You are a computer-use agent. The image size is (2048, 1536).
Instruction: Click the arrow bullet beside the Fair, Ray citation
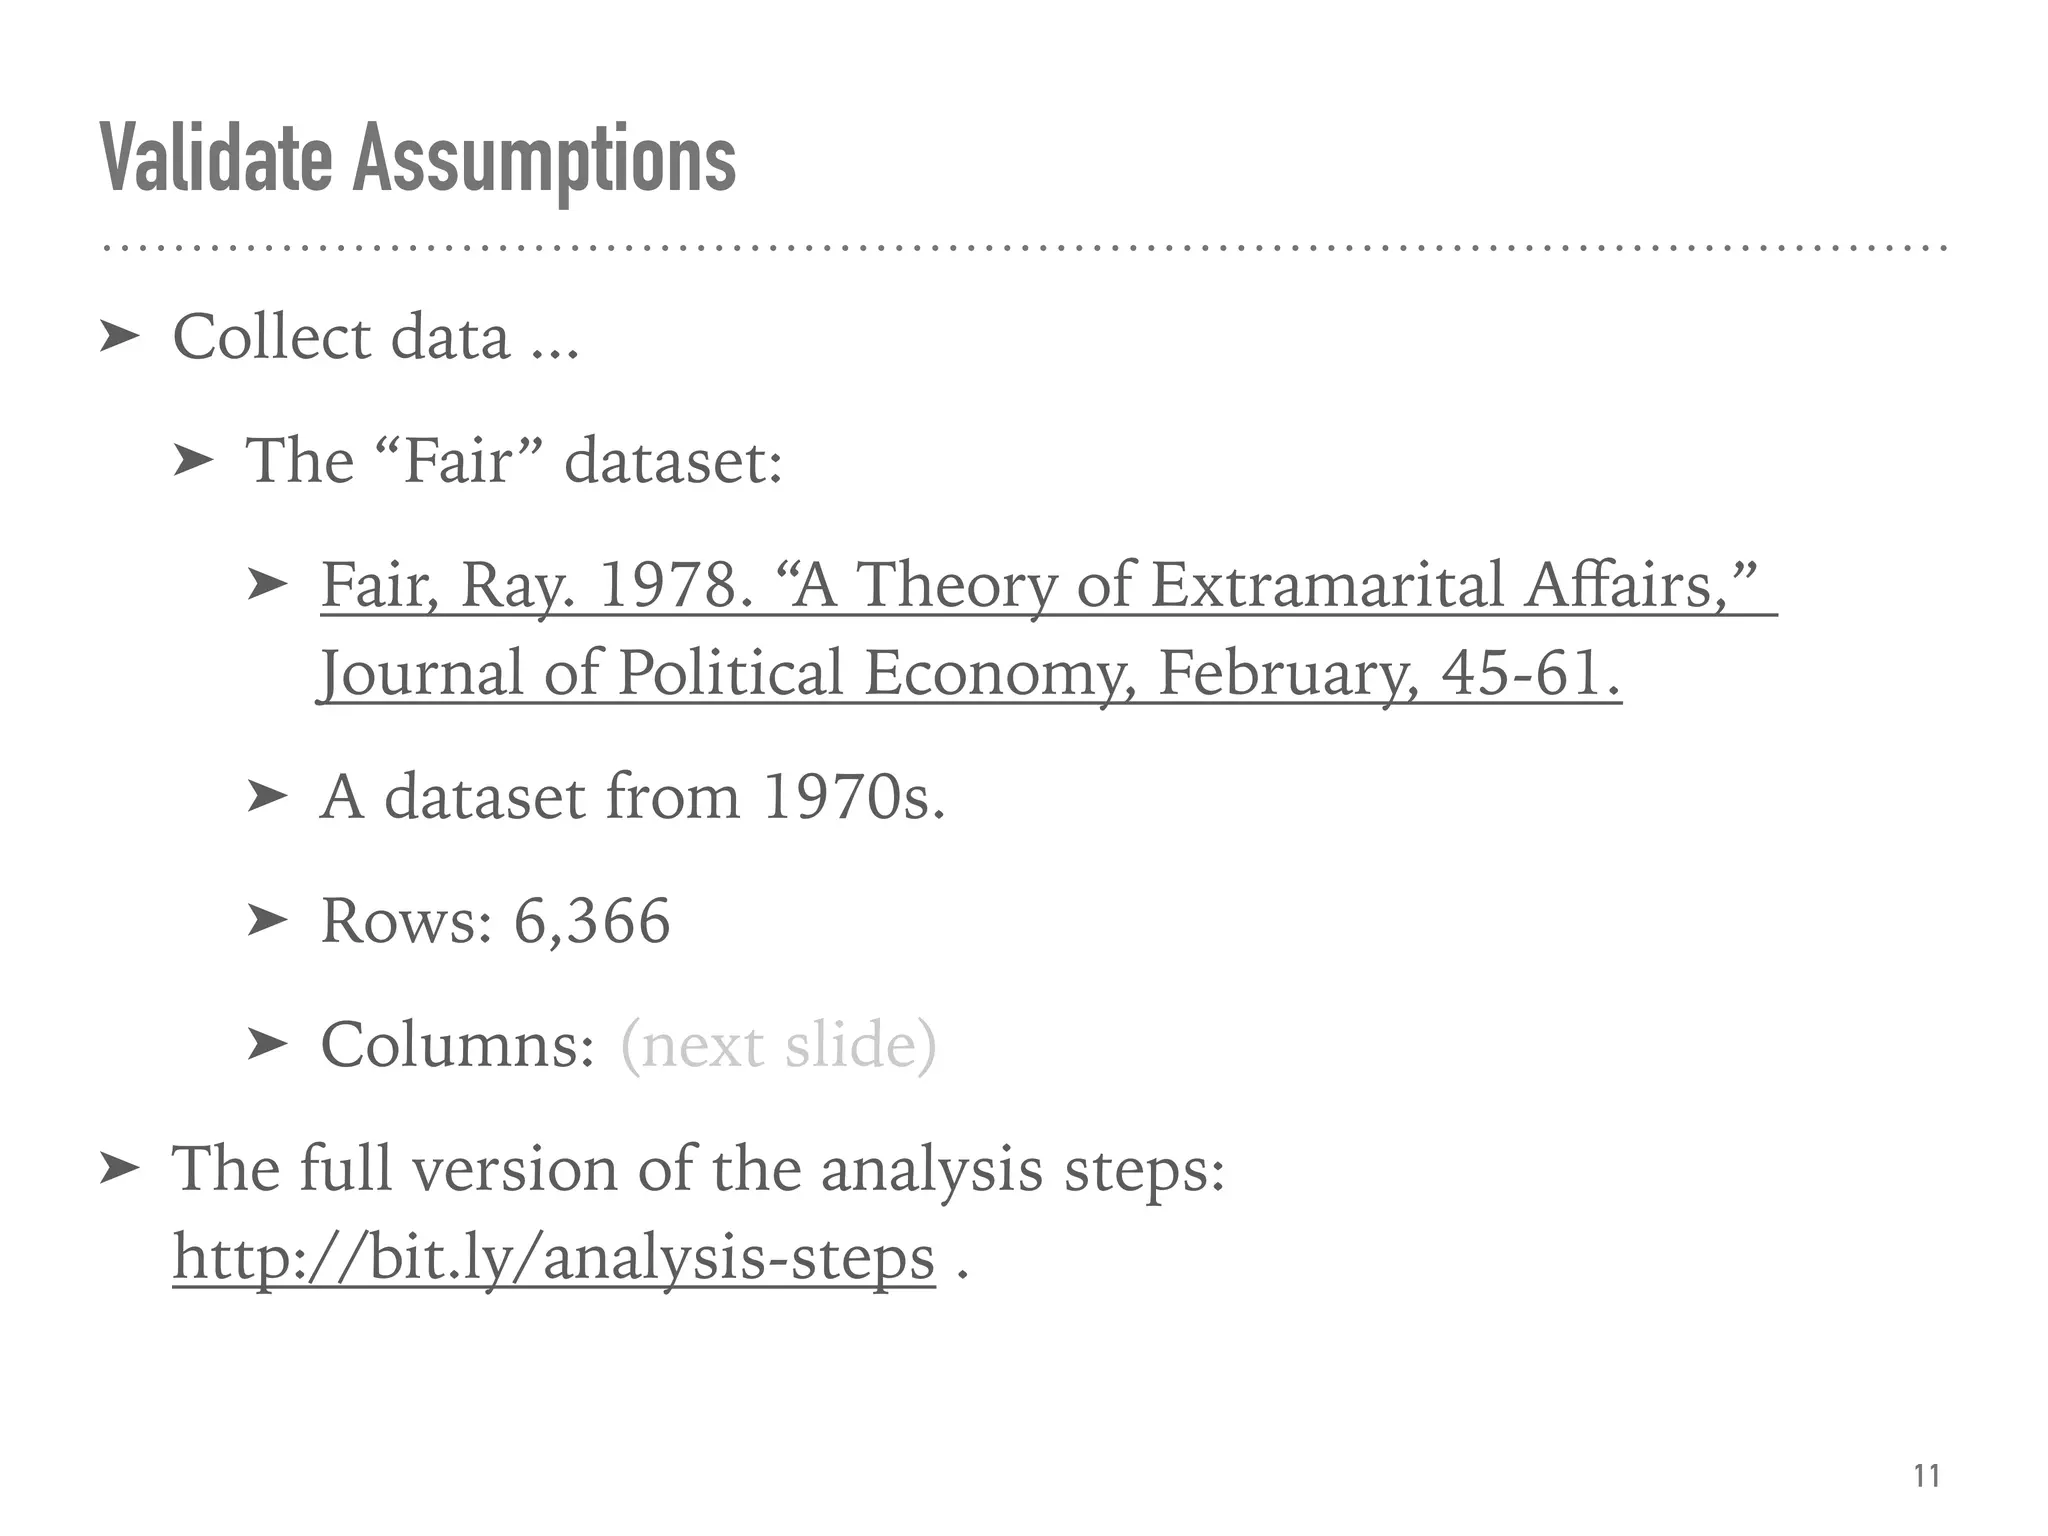click(x=267, y=584)
